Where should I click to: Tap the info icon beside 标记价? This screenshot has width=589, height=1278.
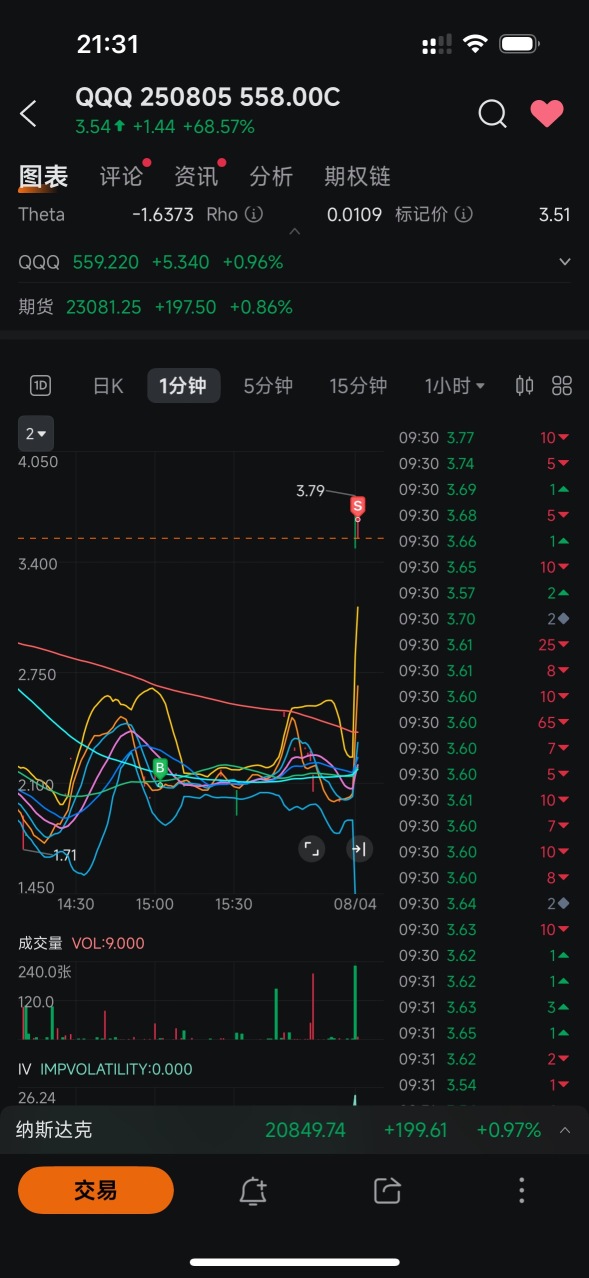tap(464, 214)
